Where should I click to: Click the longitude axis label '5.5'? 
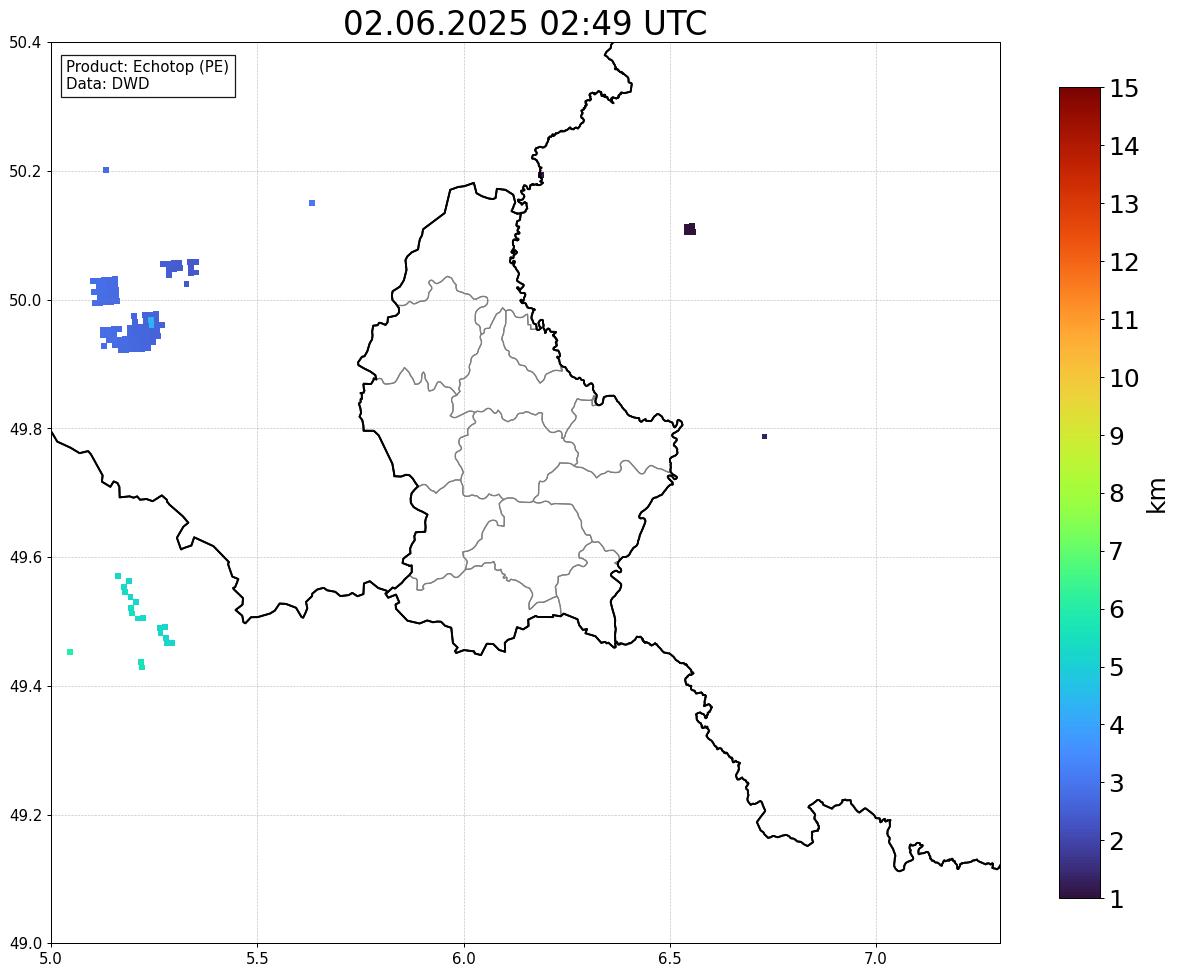[x=258, y=959]
